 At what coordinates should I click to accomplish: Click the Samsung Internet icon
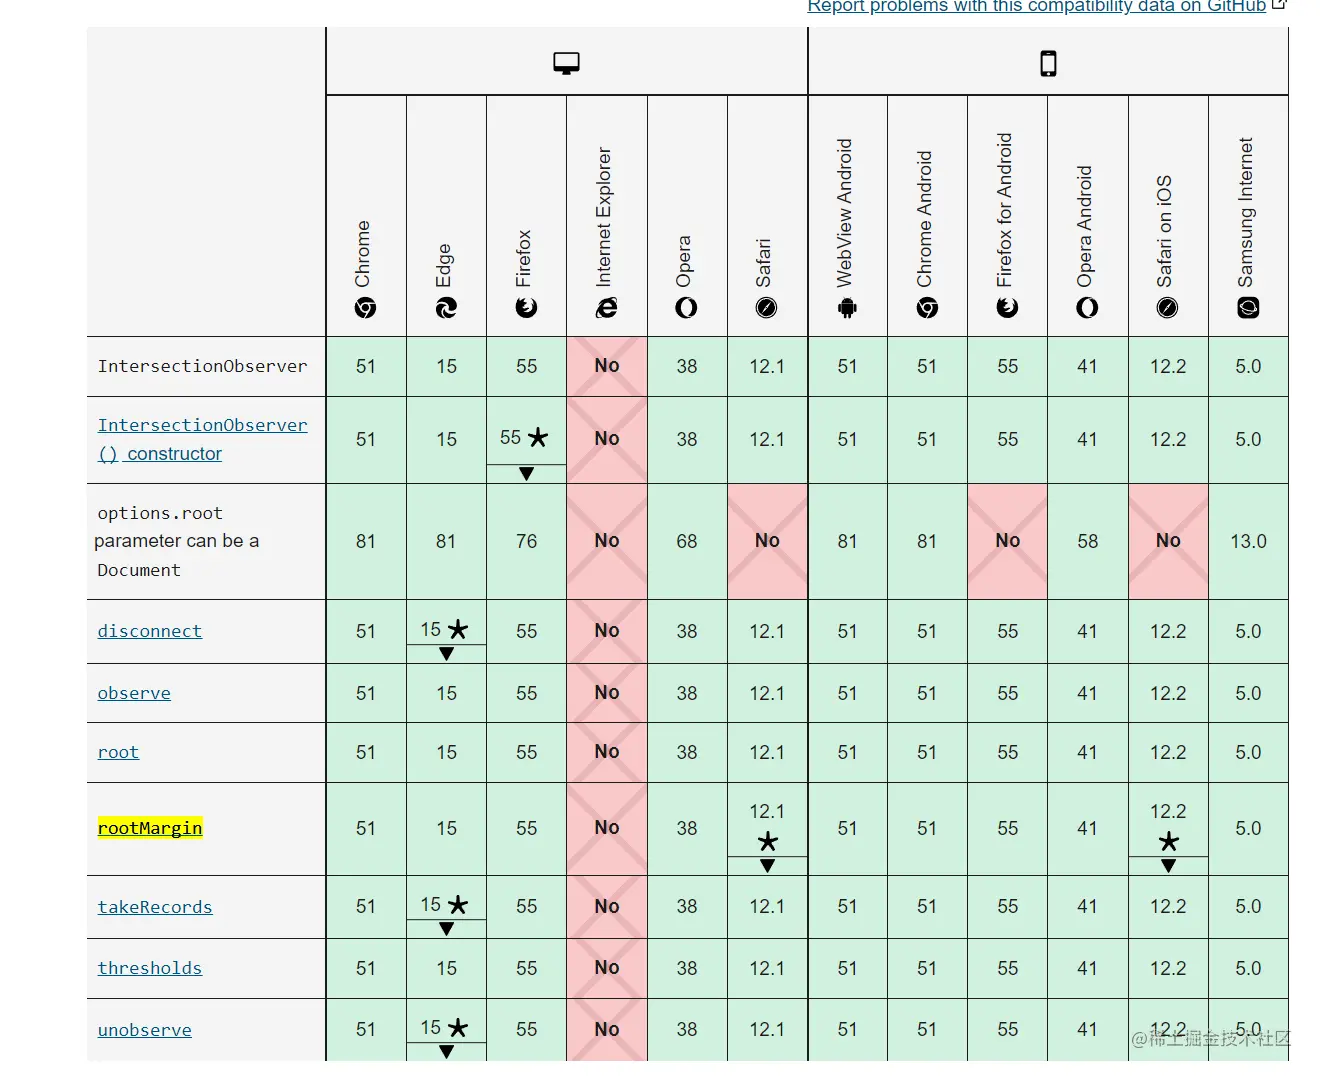click(x=1248, y=308)
